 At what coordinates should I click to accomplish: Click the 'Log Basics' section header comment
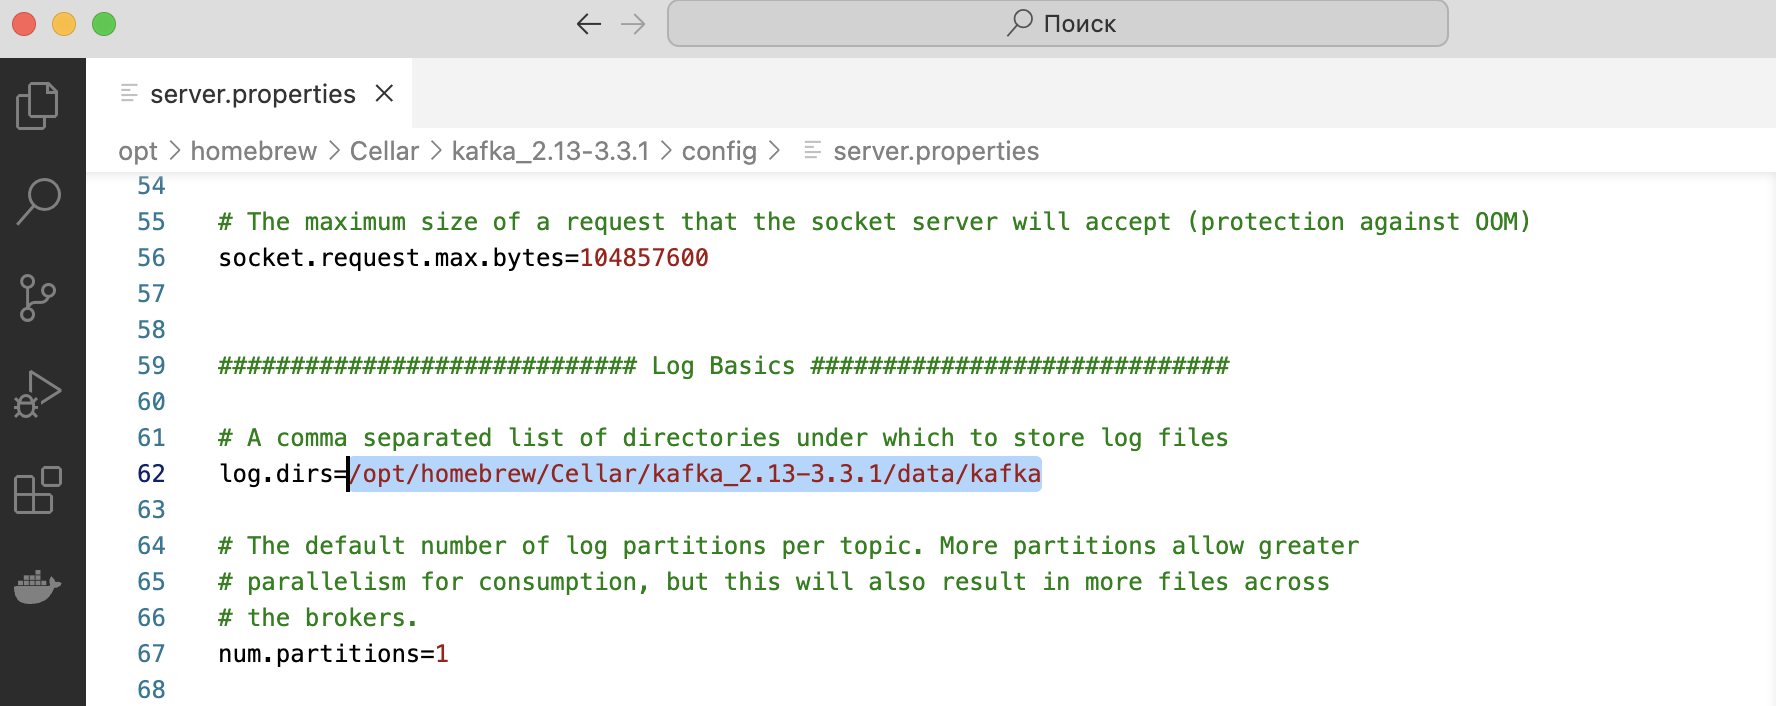tap(723, 365)
